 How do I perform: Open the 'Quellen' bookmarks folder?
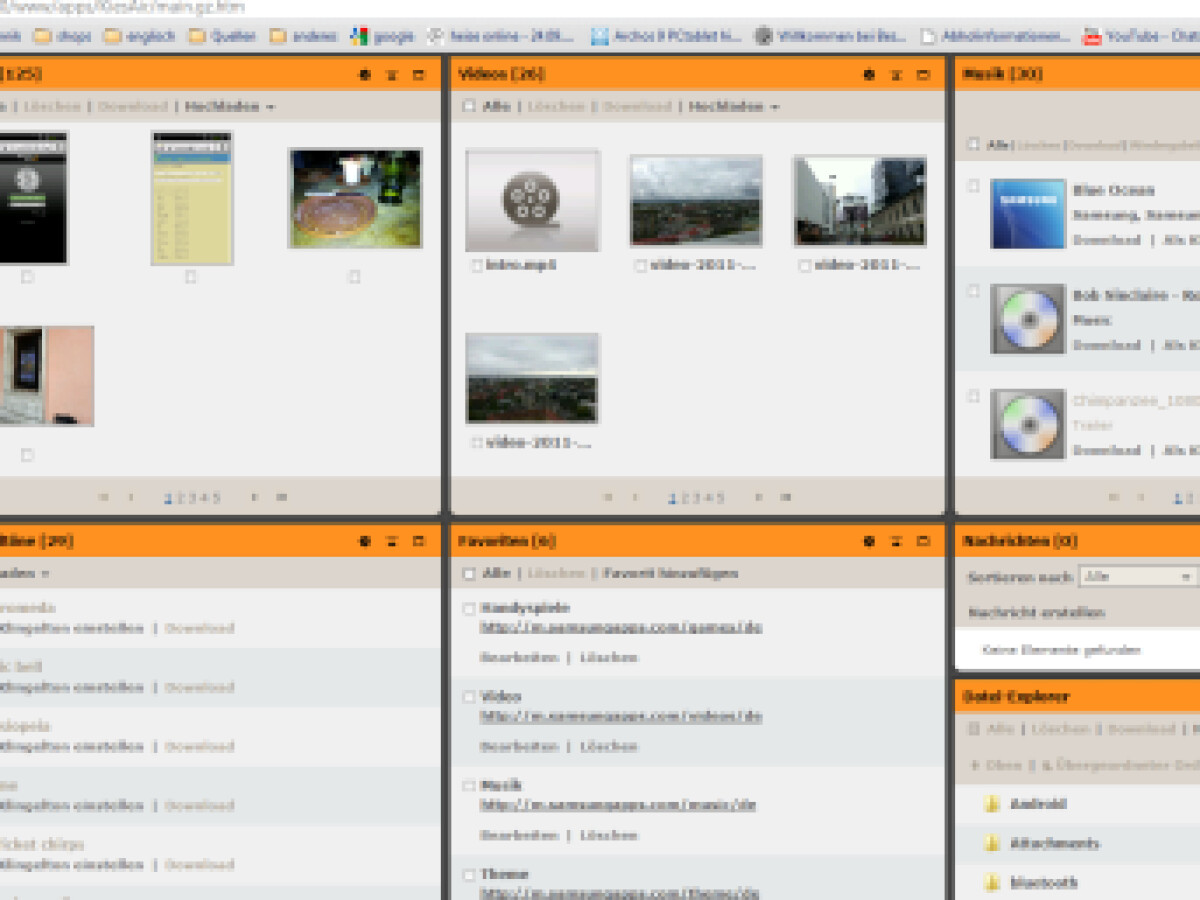click(226, 37)
